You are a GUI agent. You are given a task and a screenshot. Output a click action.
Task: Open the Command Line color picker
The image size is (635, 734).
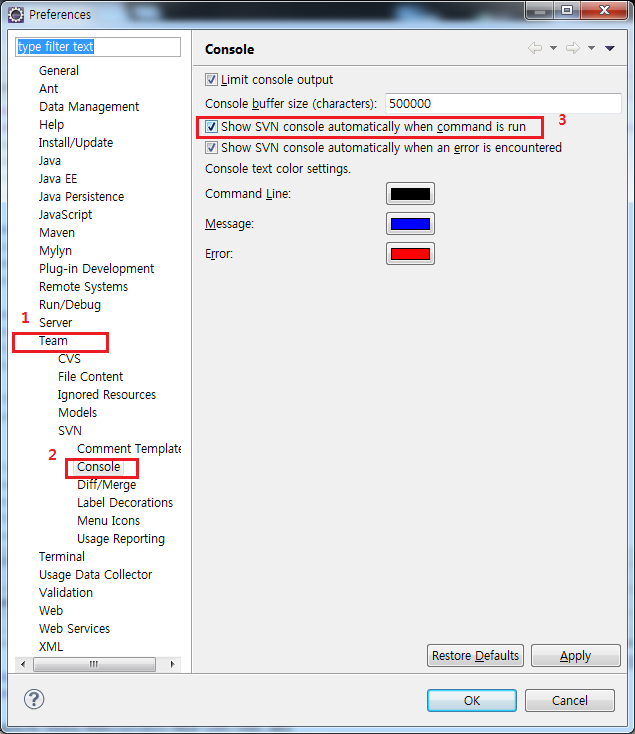pos(410,194)
